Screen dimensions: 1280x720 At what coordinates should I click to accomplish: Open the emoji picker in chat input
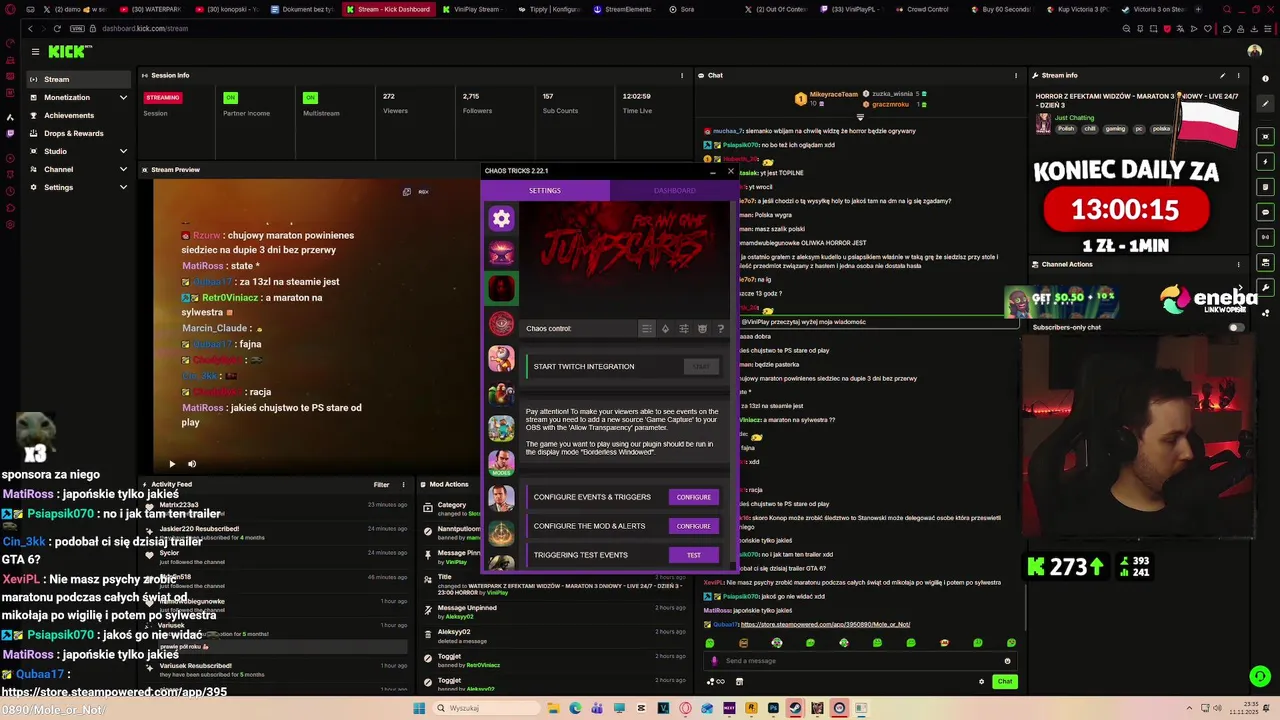click(x=1007, y=661)
